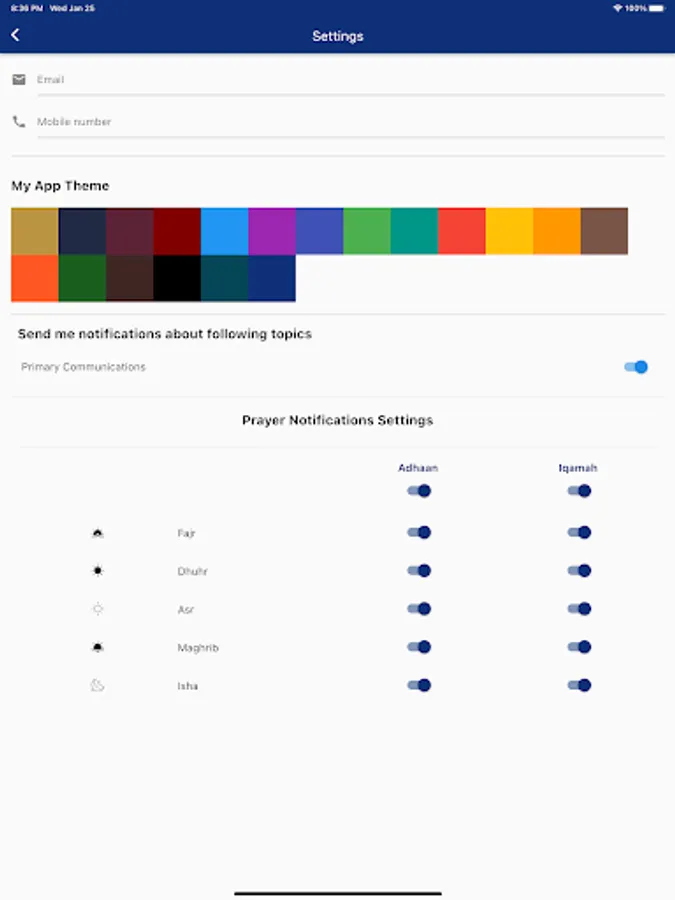The image size is (675, 900).
Task: Choose the purple app theme color
Action: [272, 231]
